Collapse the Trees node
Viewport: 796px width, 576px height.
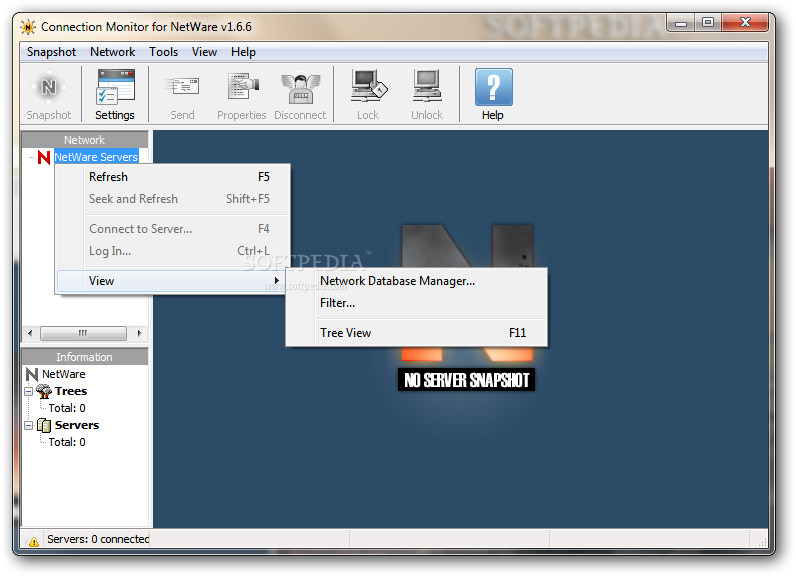click(x=29, y=391)
